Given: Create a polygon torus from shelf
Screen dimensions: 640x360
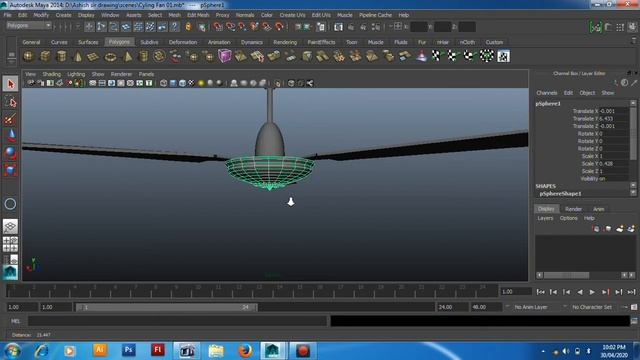Looking at the screenshot, I should (110, 56).
